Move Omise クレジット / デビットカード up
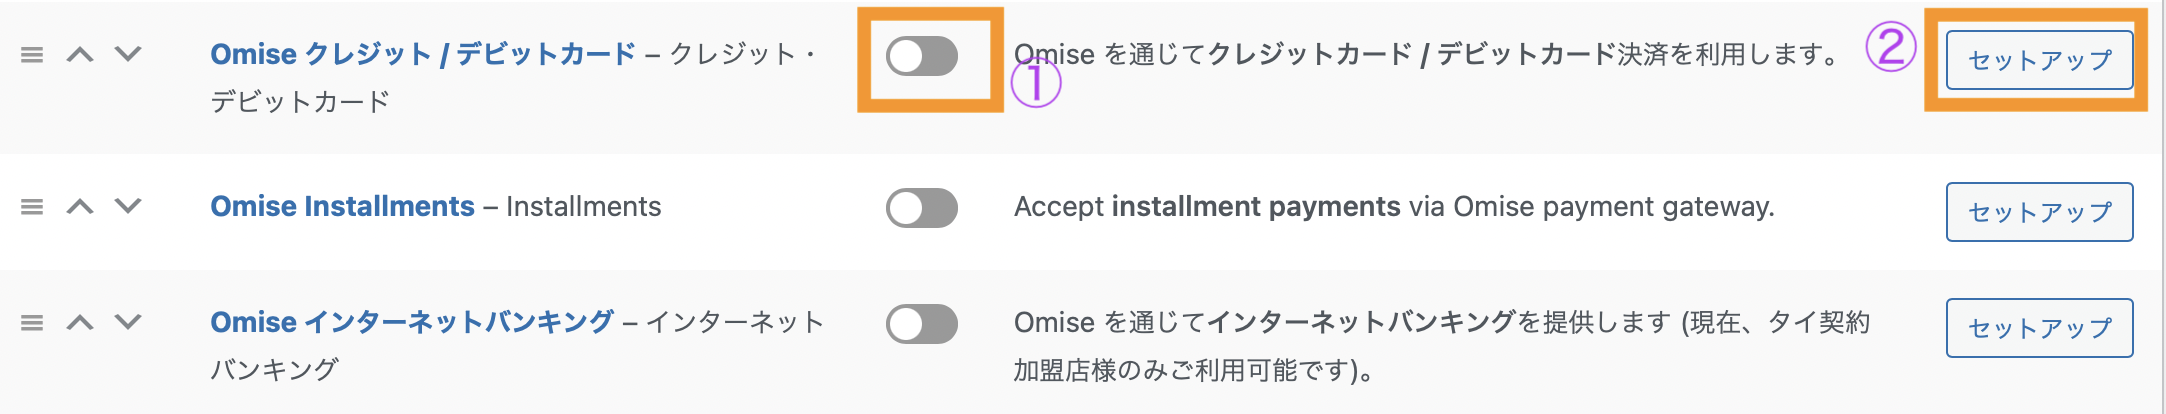Screen dimensions: 2166x414 (x=80, y=55)
